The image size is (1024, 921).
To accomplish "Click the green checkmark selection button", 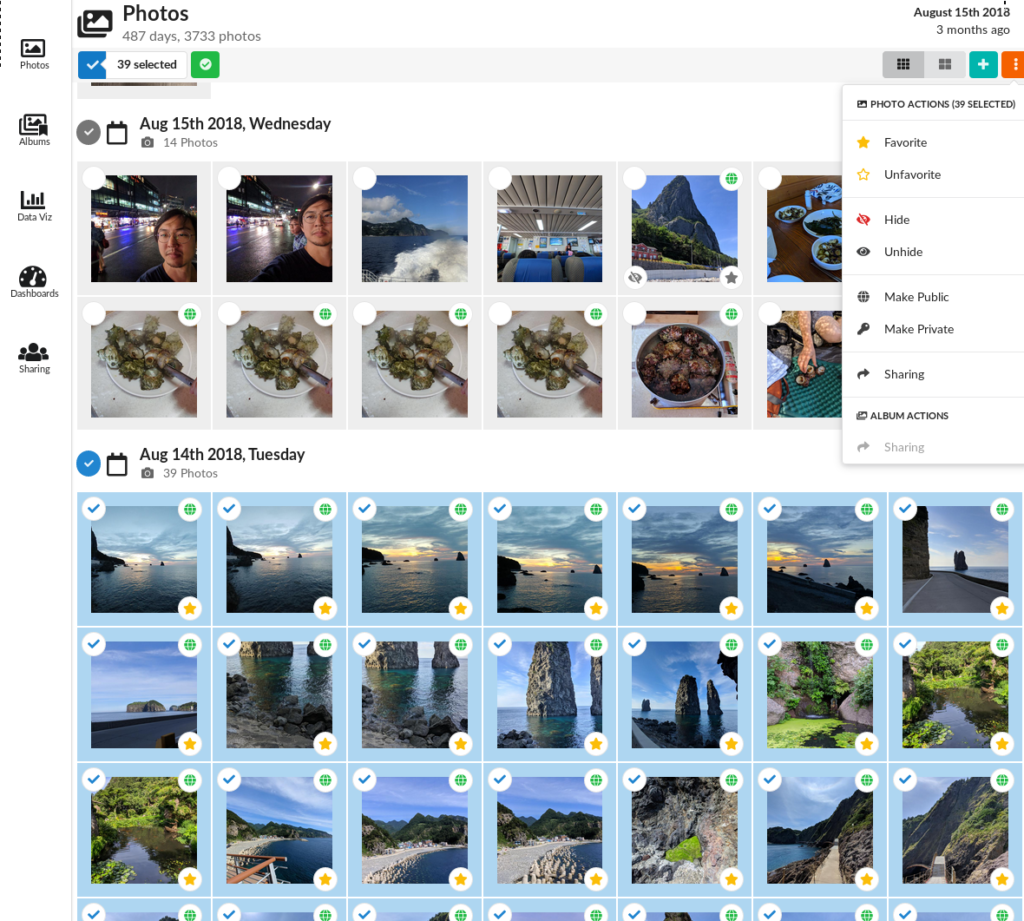I will [x=205, y=65].
